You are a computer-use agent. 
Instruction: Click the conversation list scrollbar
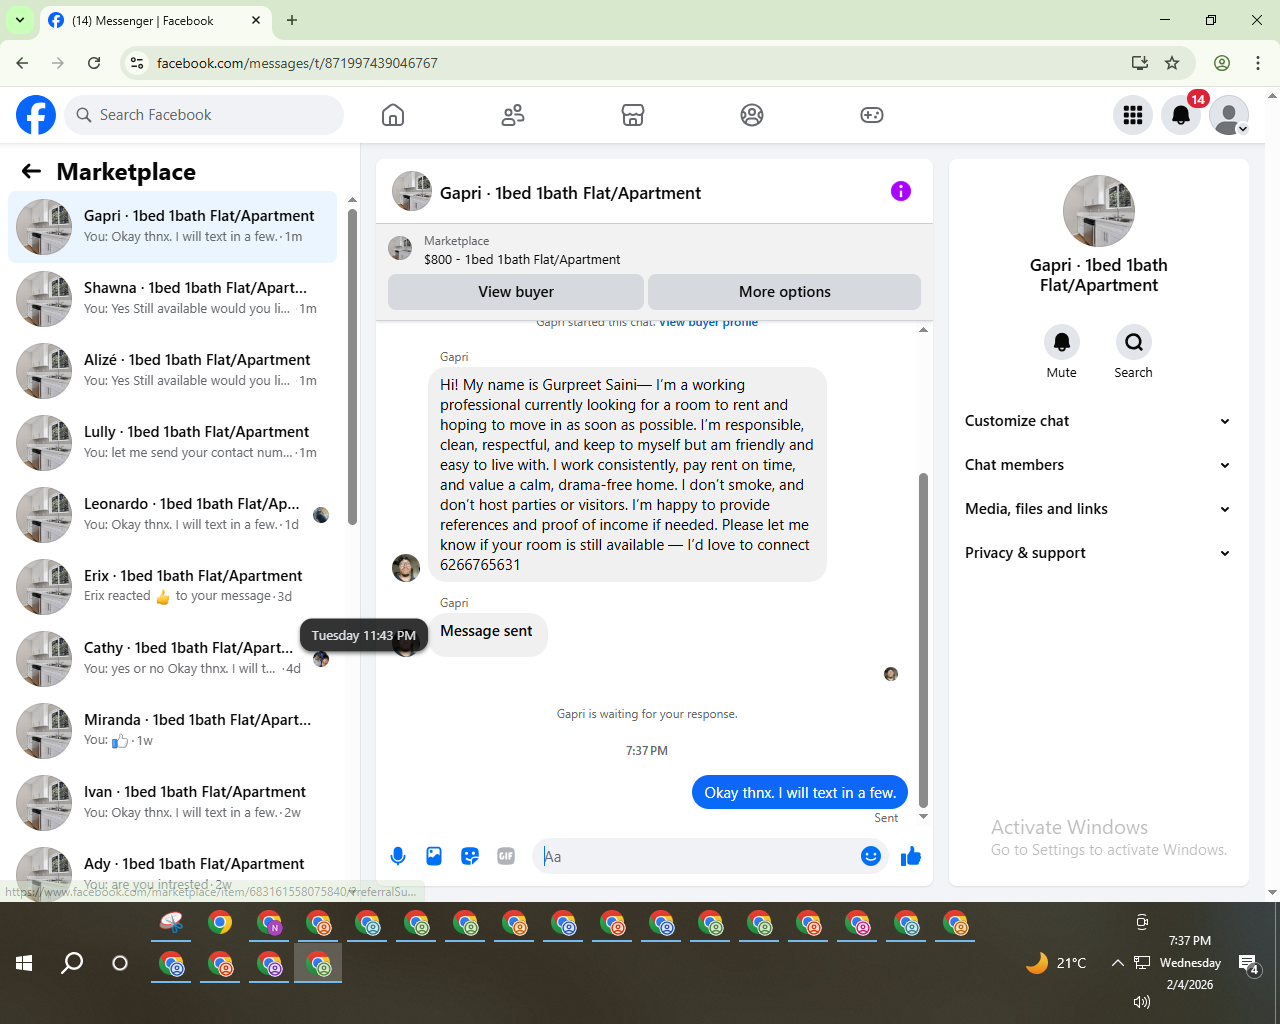pos(352,366)
